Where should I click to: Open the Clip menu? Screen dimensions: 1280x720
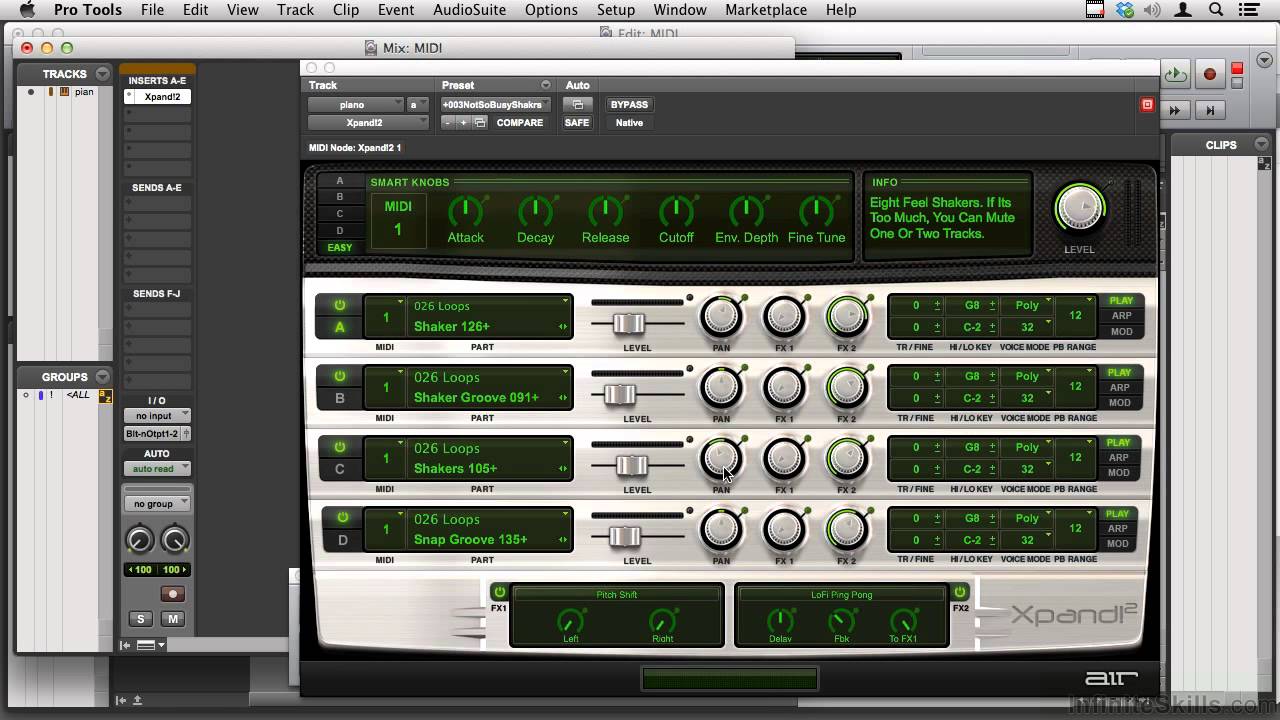click(x=346, y=10)
